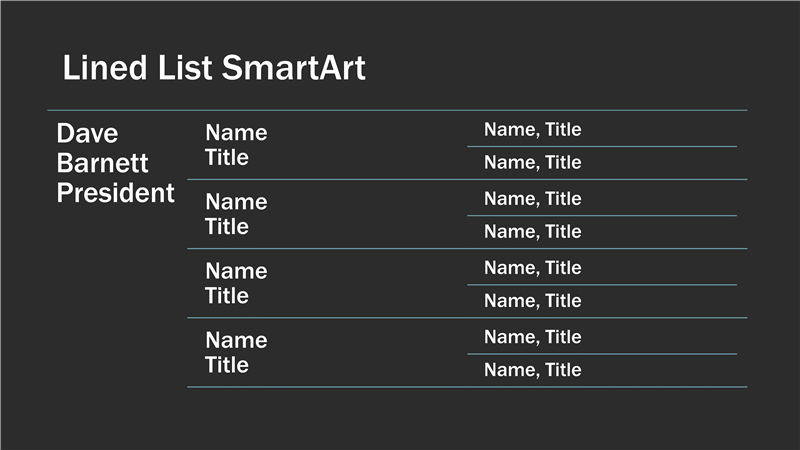Click the long line under the heading
The image size is (800, 450).
[397, 110]
